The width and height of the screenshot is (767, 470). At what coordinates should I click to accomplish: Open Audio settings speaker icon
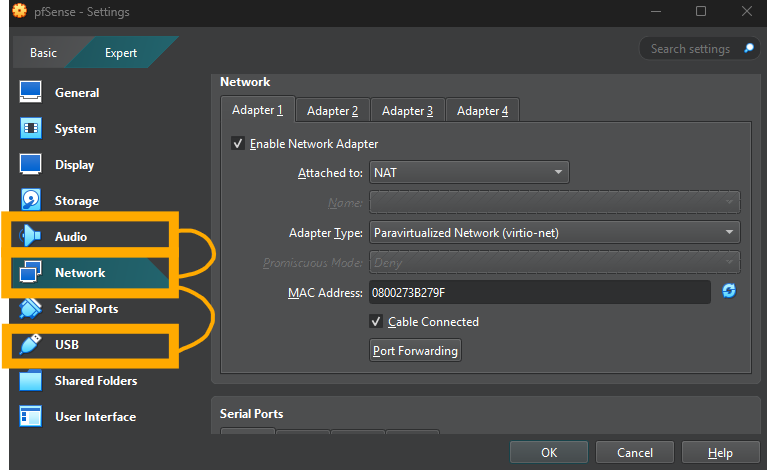[x=30, y=236]
